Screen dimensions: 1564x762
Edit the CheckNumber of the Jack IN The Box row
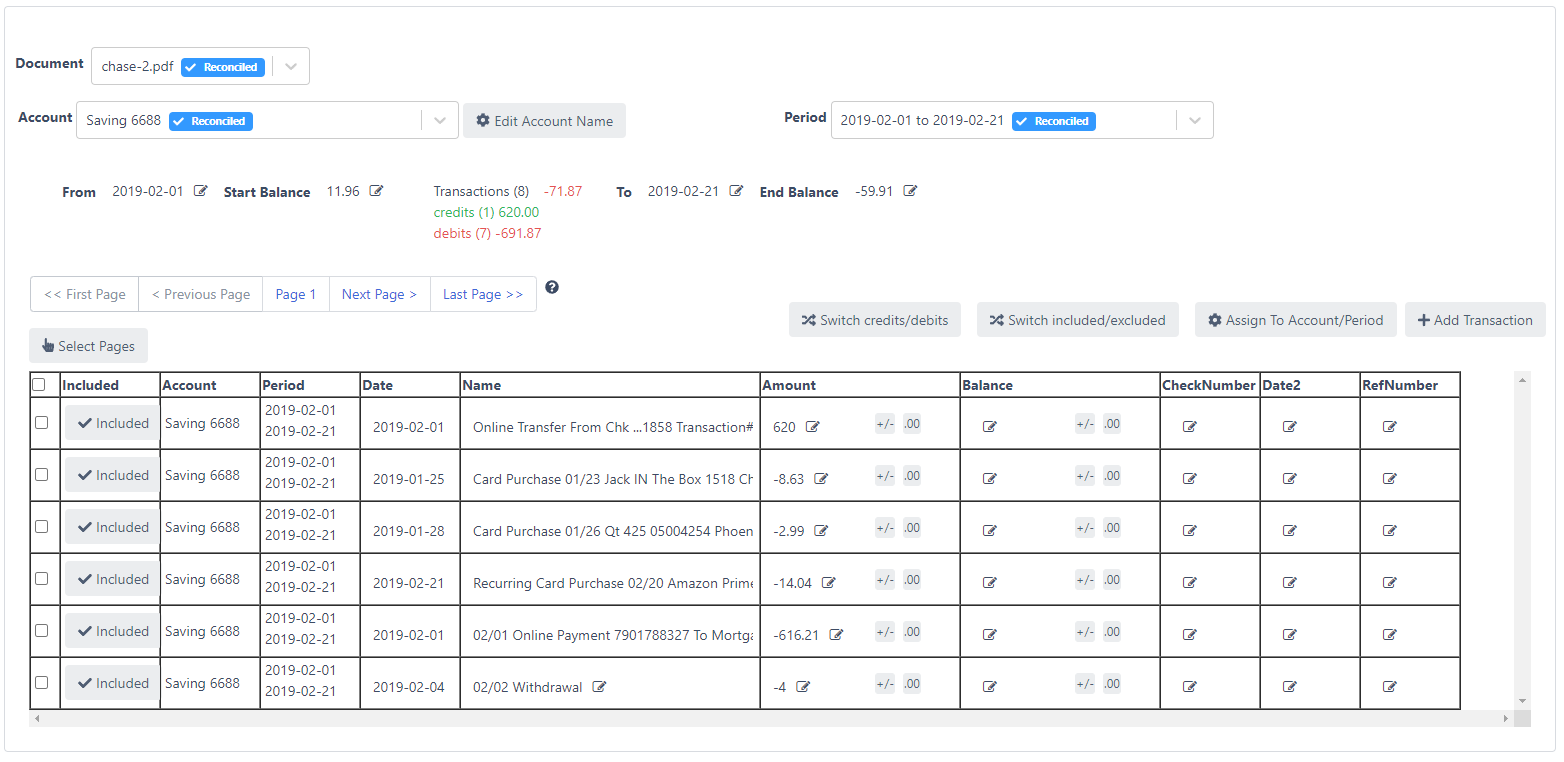coord(1189,478)
